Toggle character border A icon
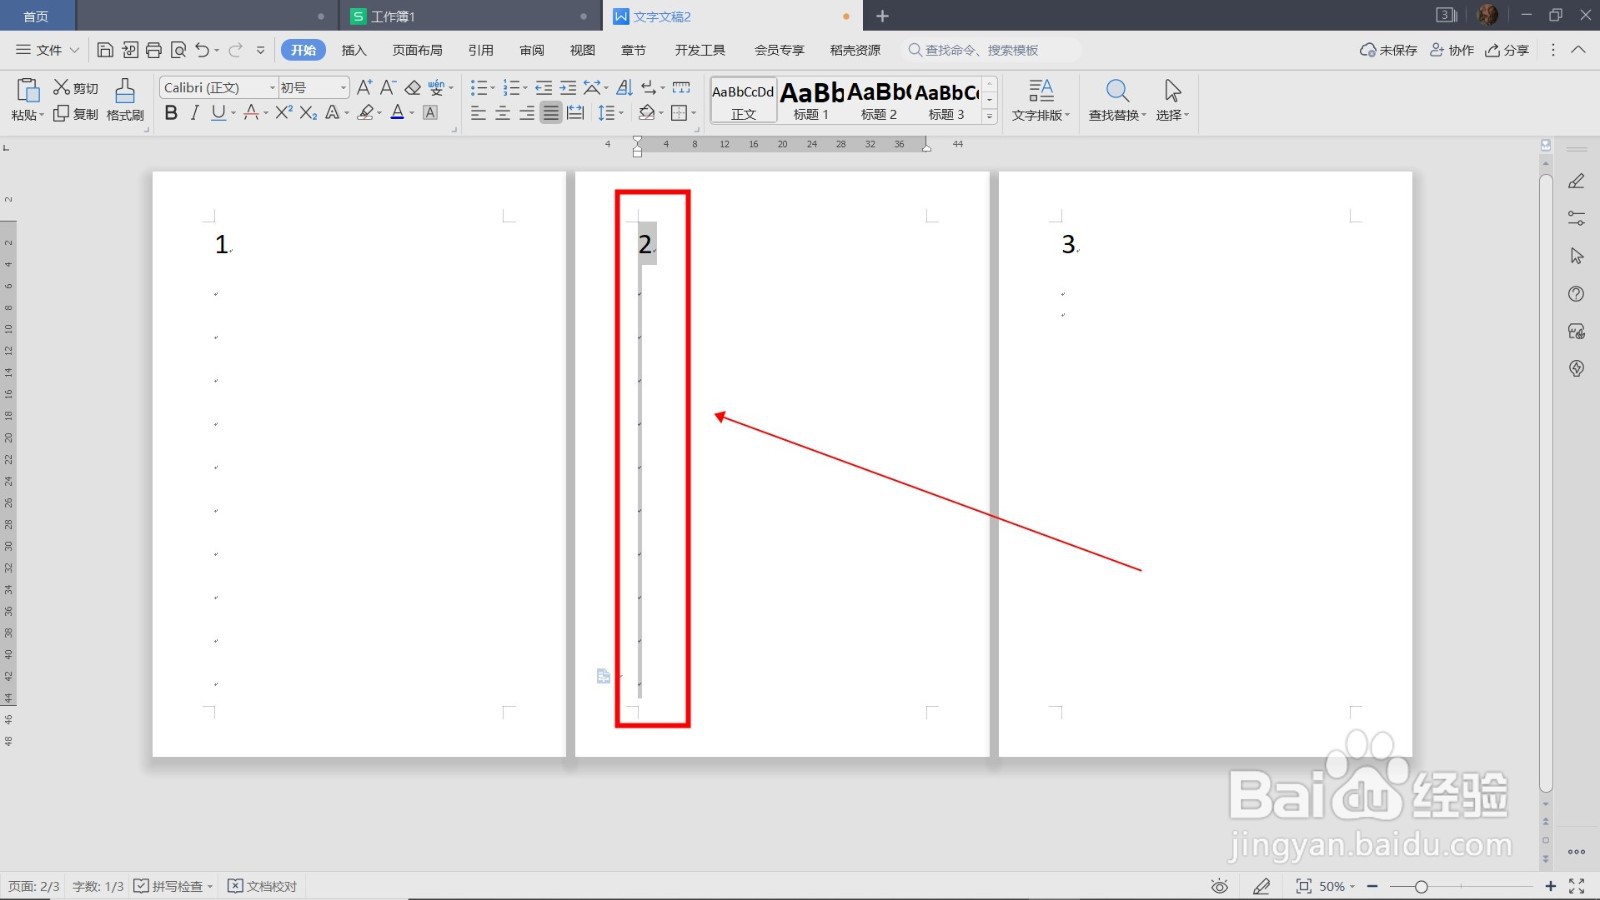The width and height of the screenshot is (1600, 900). point(431,113)
